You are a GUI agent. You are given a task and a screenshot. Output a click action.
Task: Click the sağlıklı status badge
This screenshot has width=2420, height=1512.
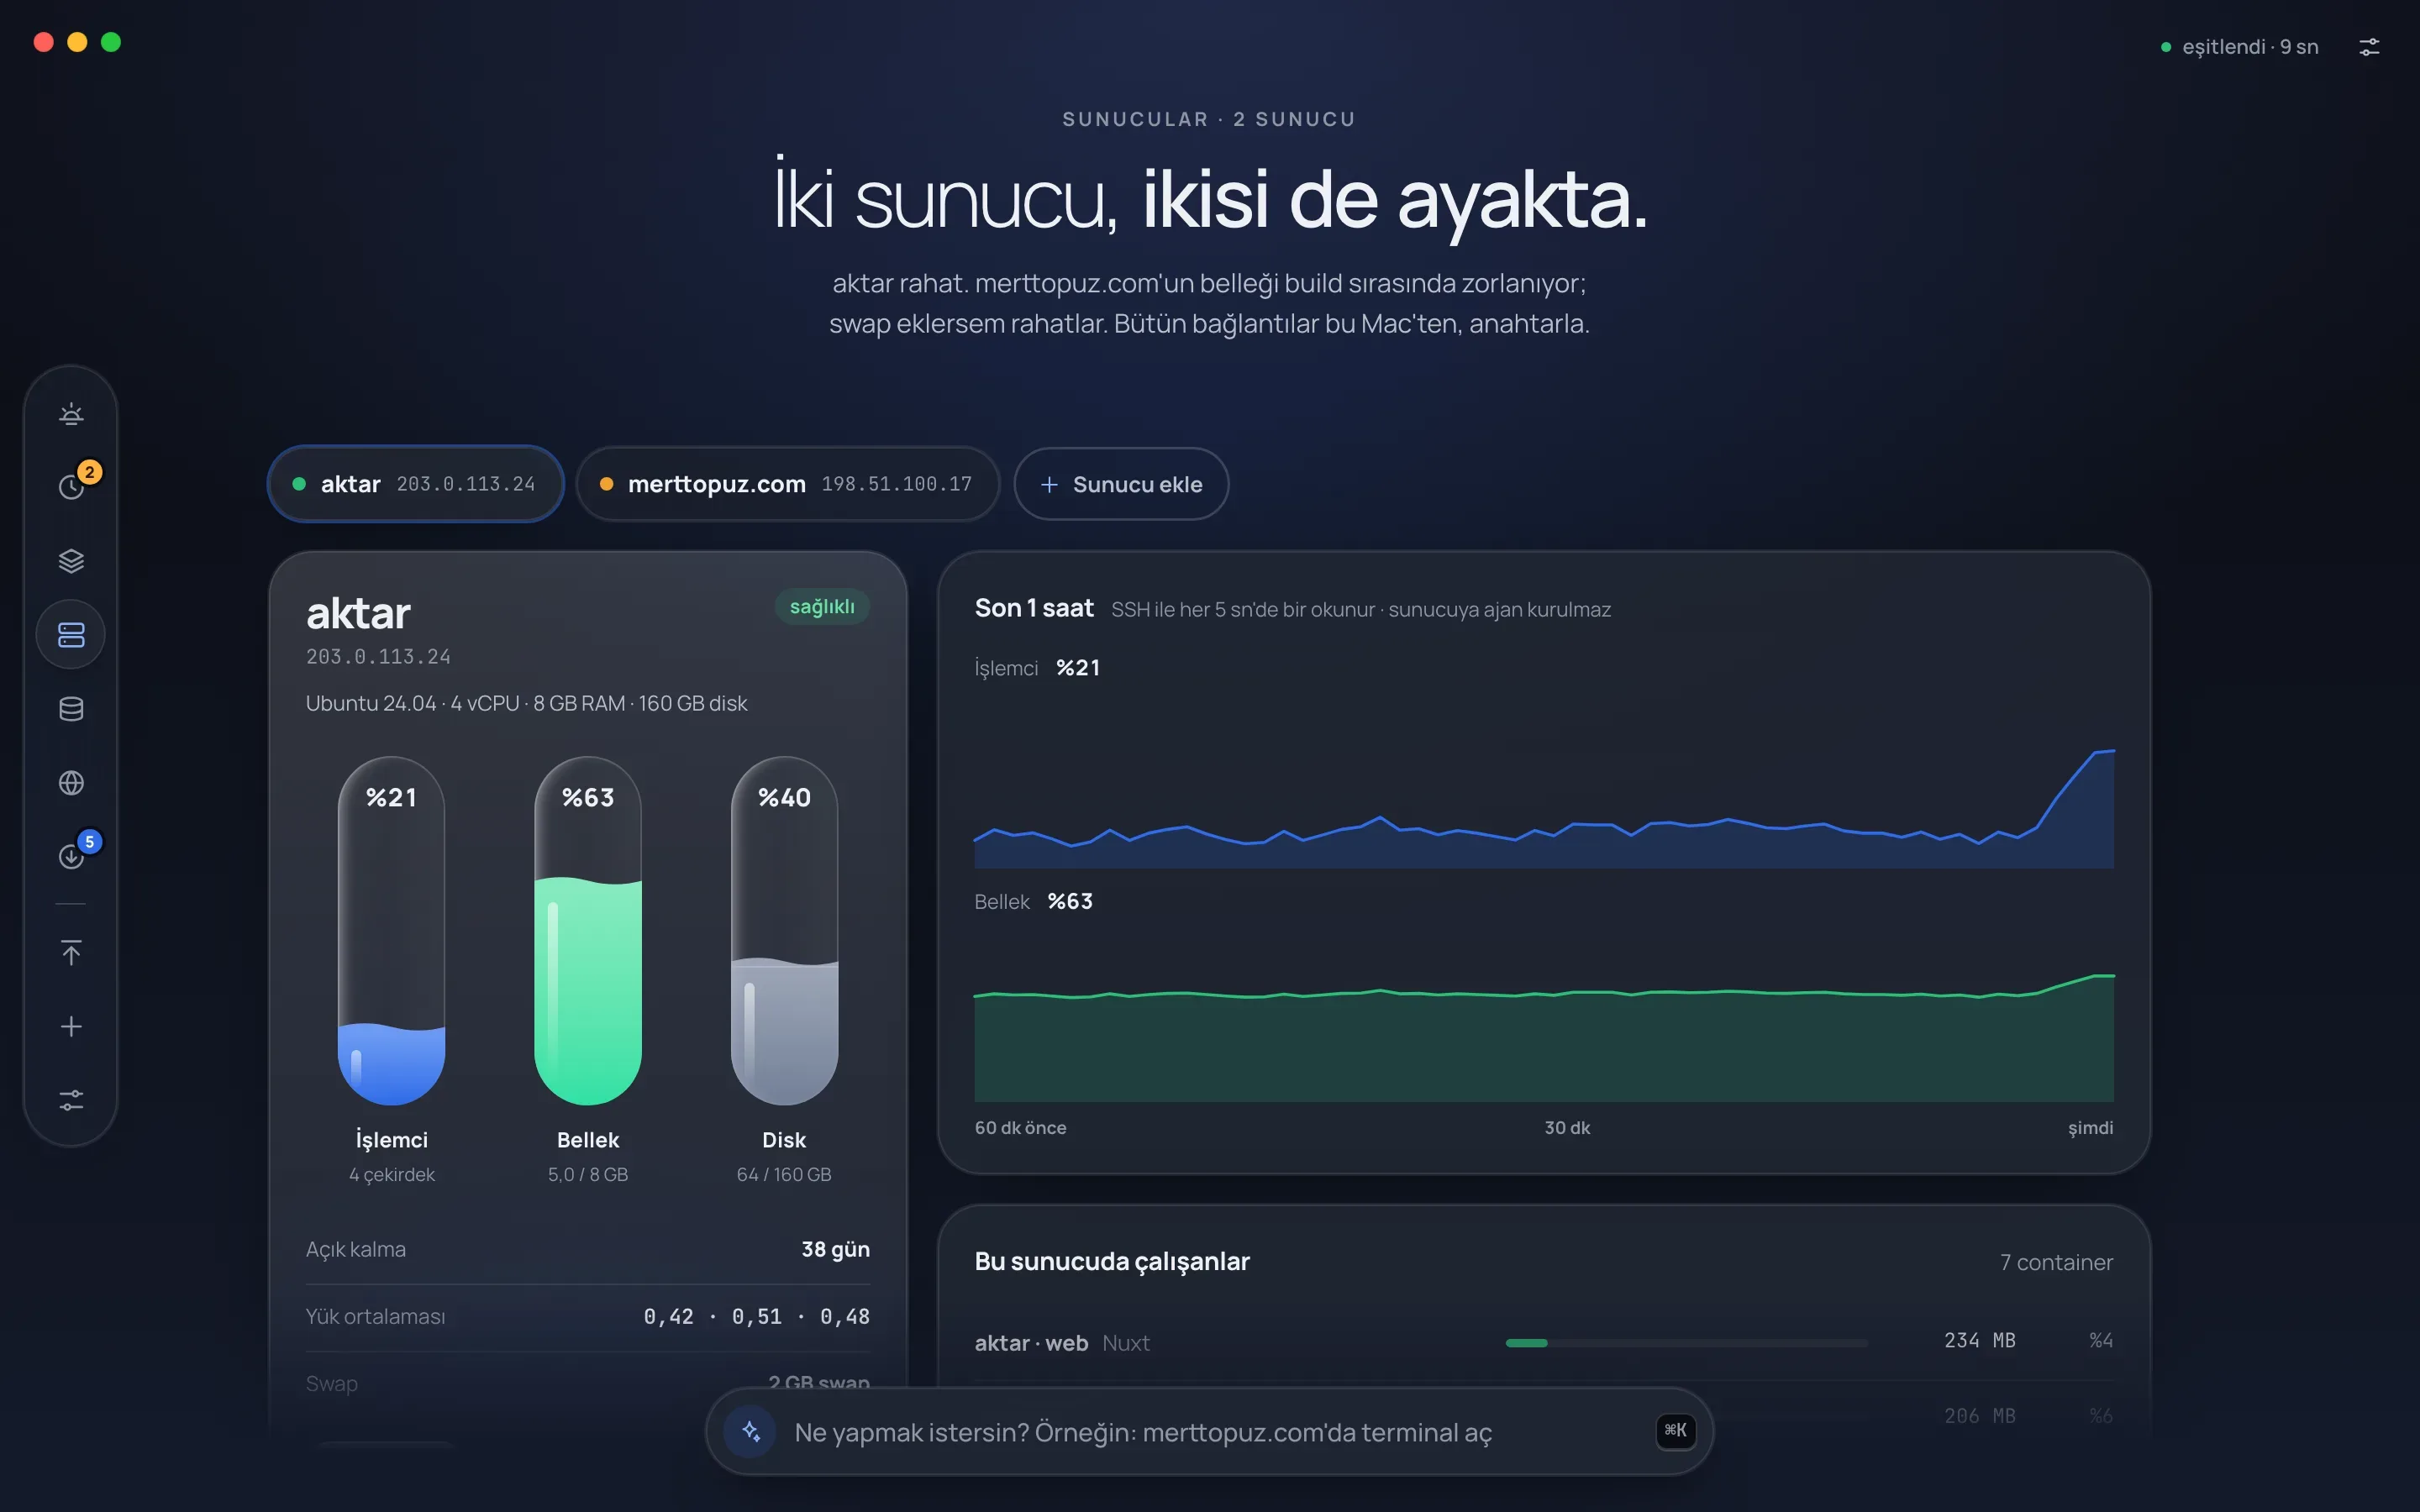click(822, 607)
